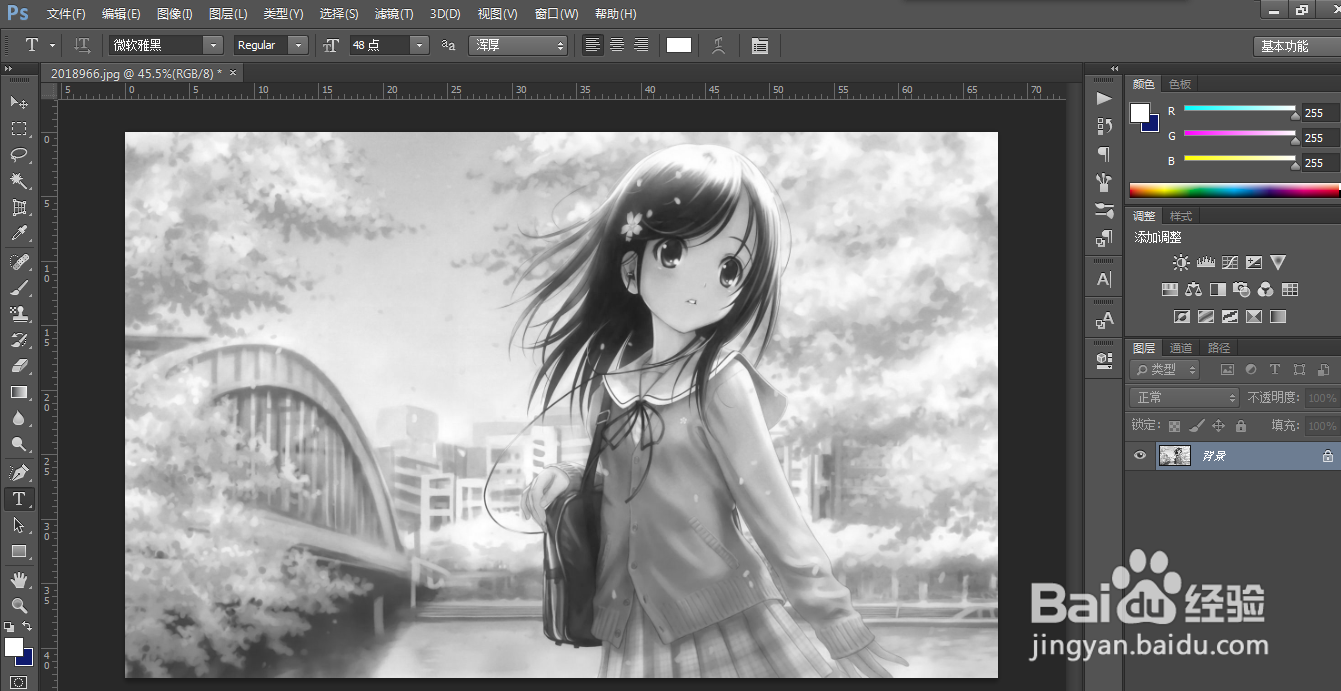Select the Clone Stamp tool

tap(19, 314)
